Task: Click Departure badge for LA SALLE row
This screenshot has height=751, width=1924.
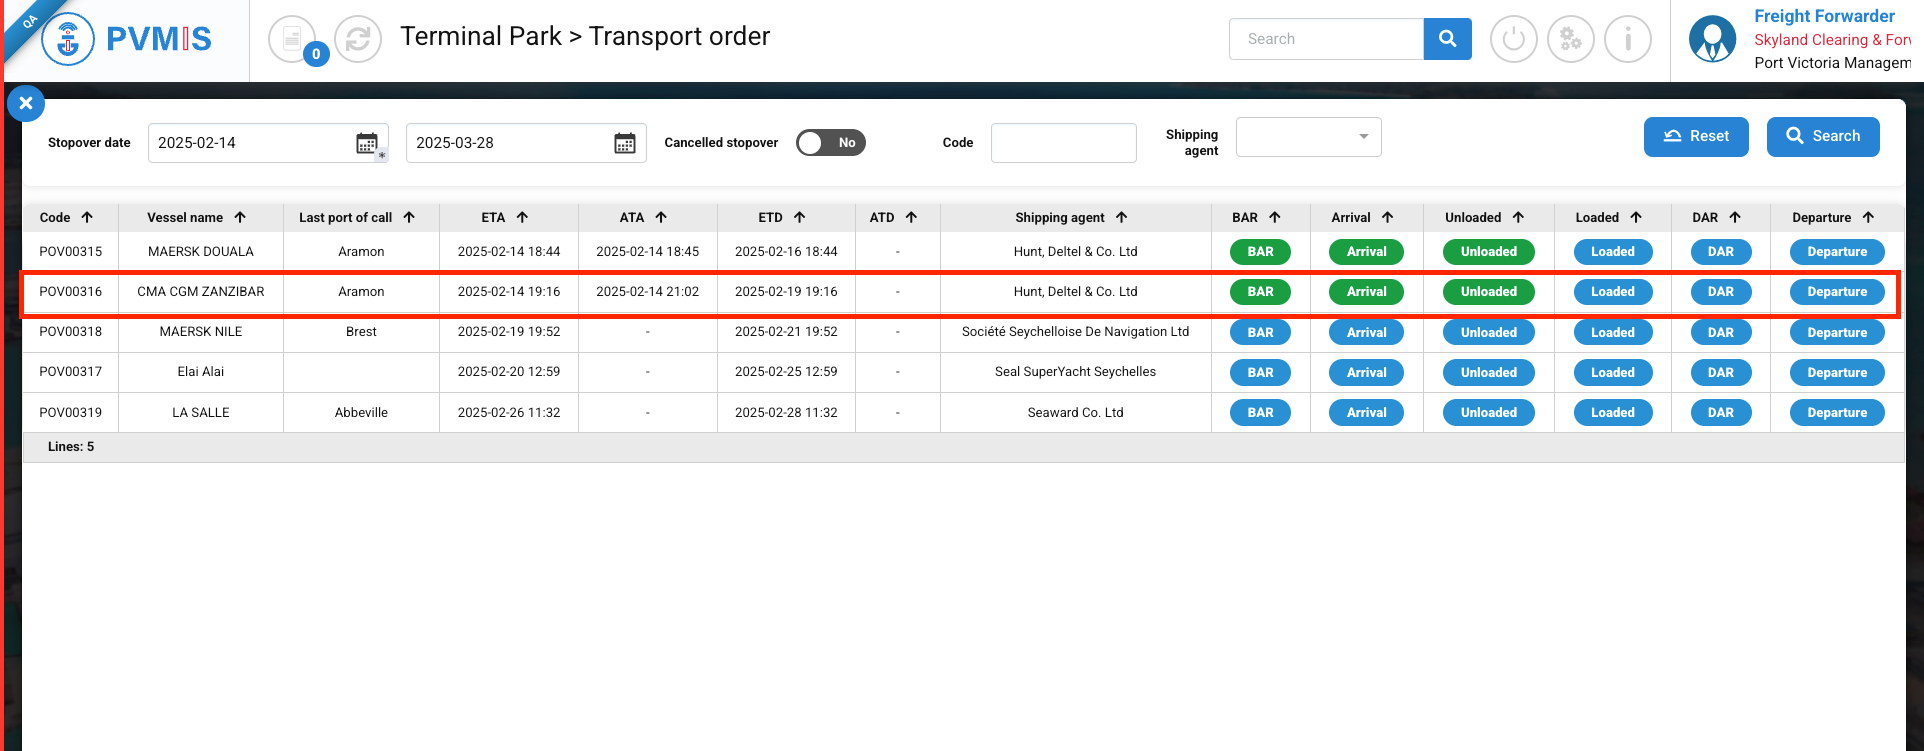Action: click(1836, 412)
